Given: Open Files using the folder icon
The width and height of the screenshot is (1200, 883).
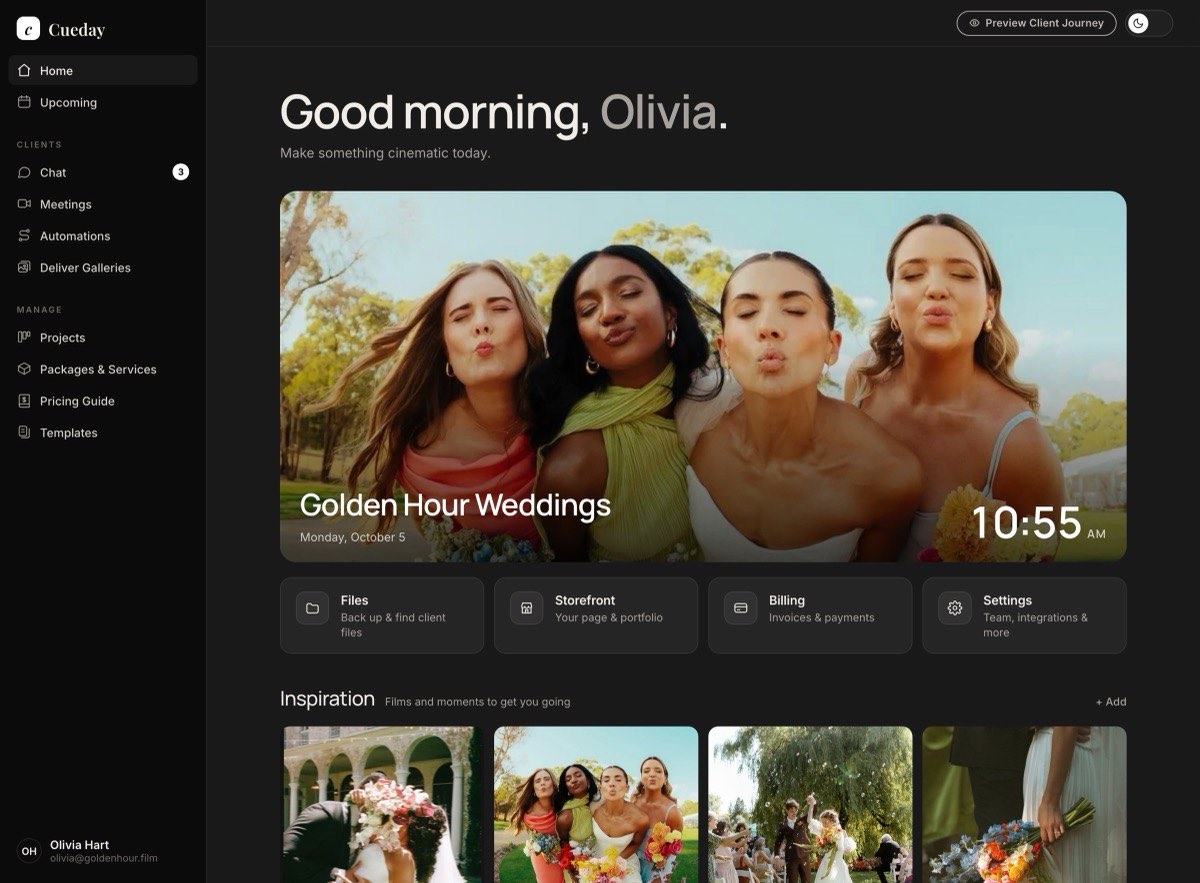Looking at the screenshot, I should (312, 608).
